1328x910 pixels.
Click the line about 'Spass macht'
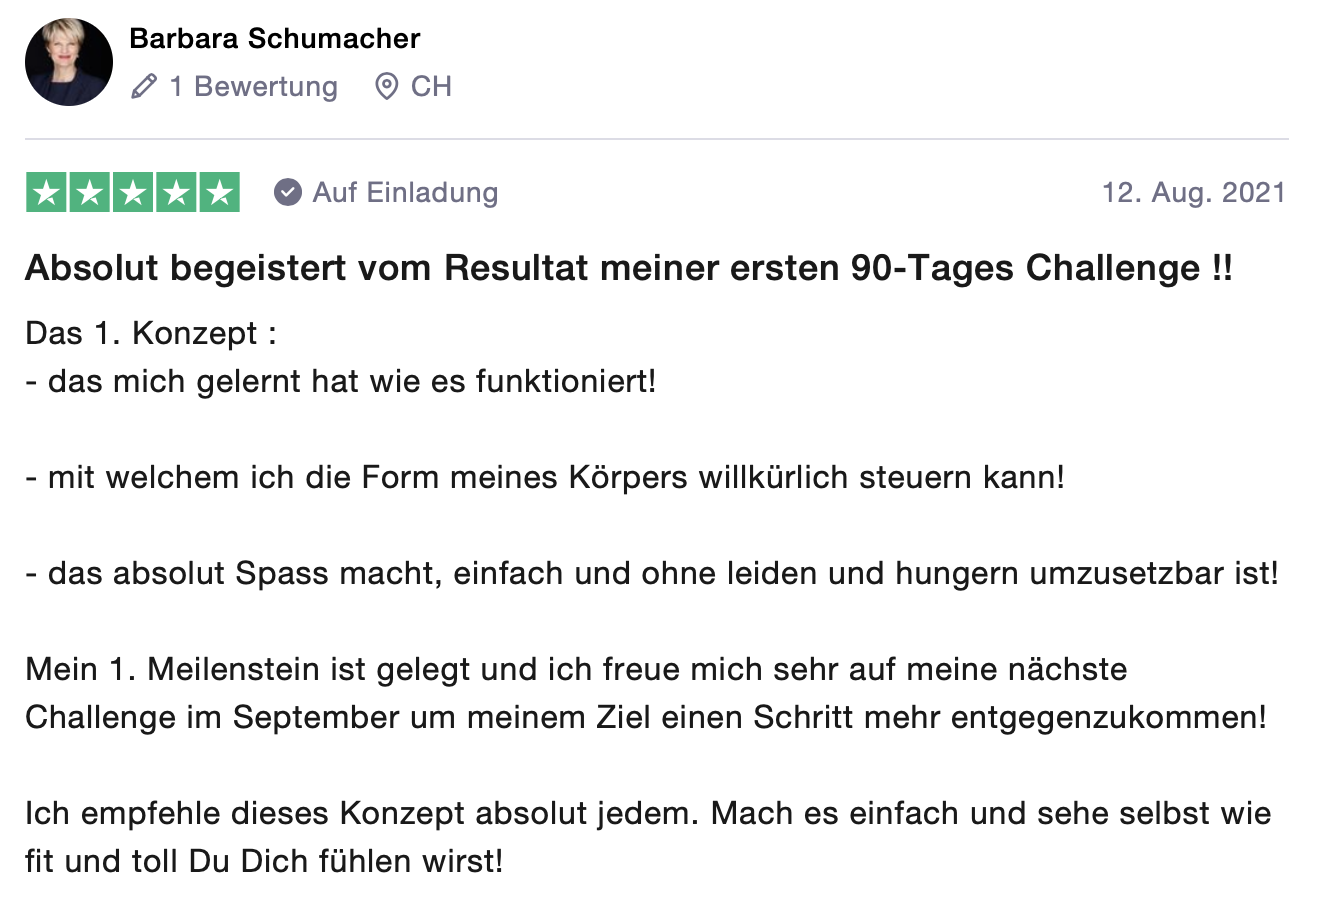pyautogui.click(x=652, y=574)
